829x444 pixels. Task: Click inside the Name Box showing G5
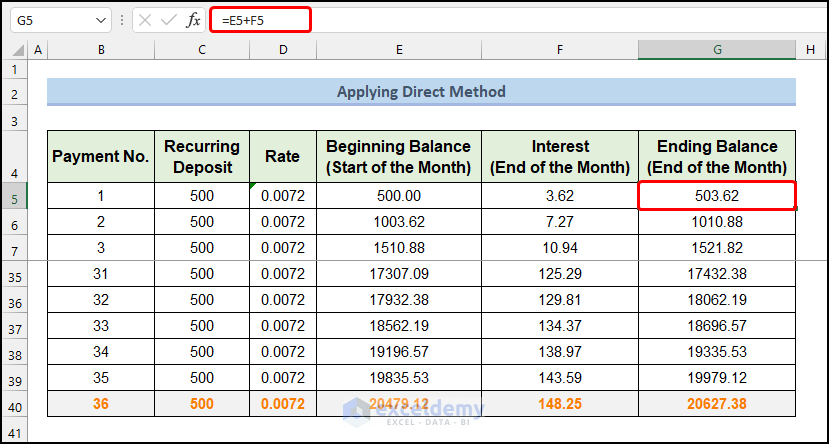(x=50, y=20)
